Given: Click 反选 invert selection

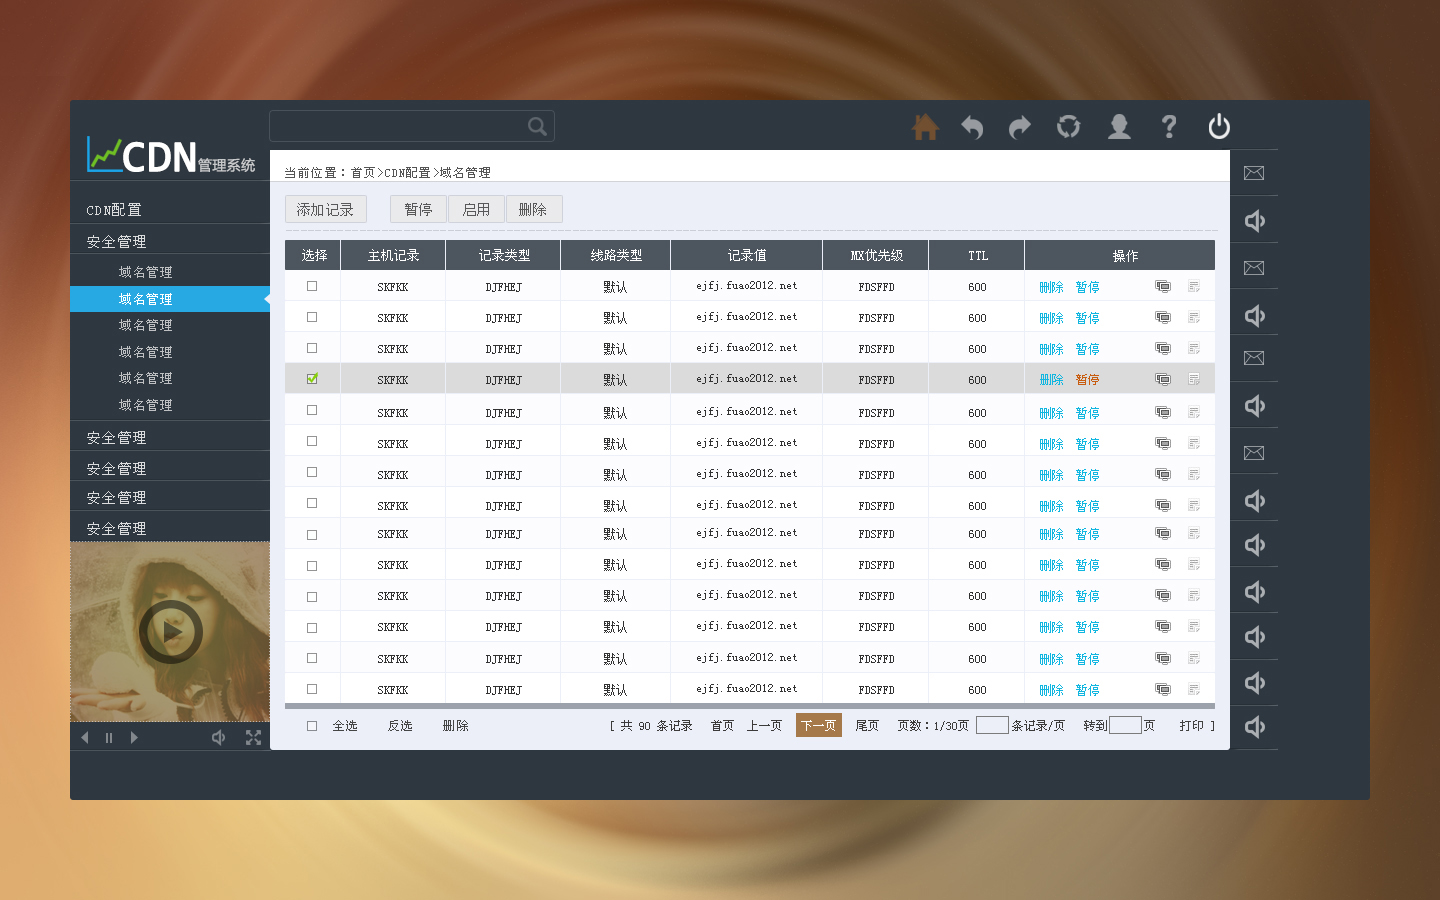Looking at the screenshot, I should (x=400, y=726).
